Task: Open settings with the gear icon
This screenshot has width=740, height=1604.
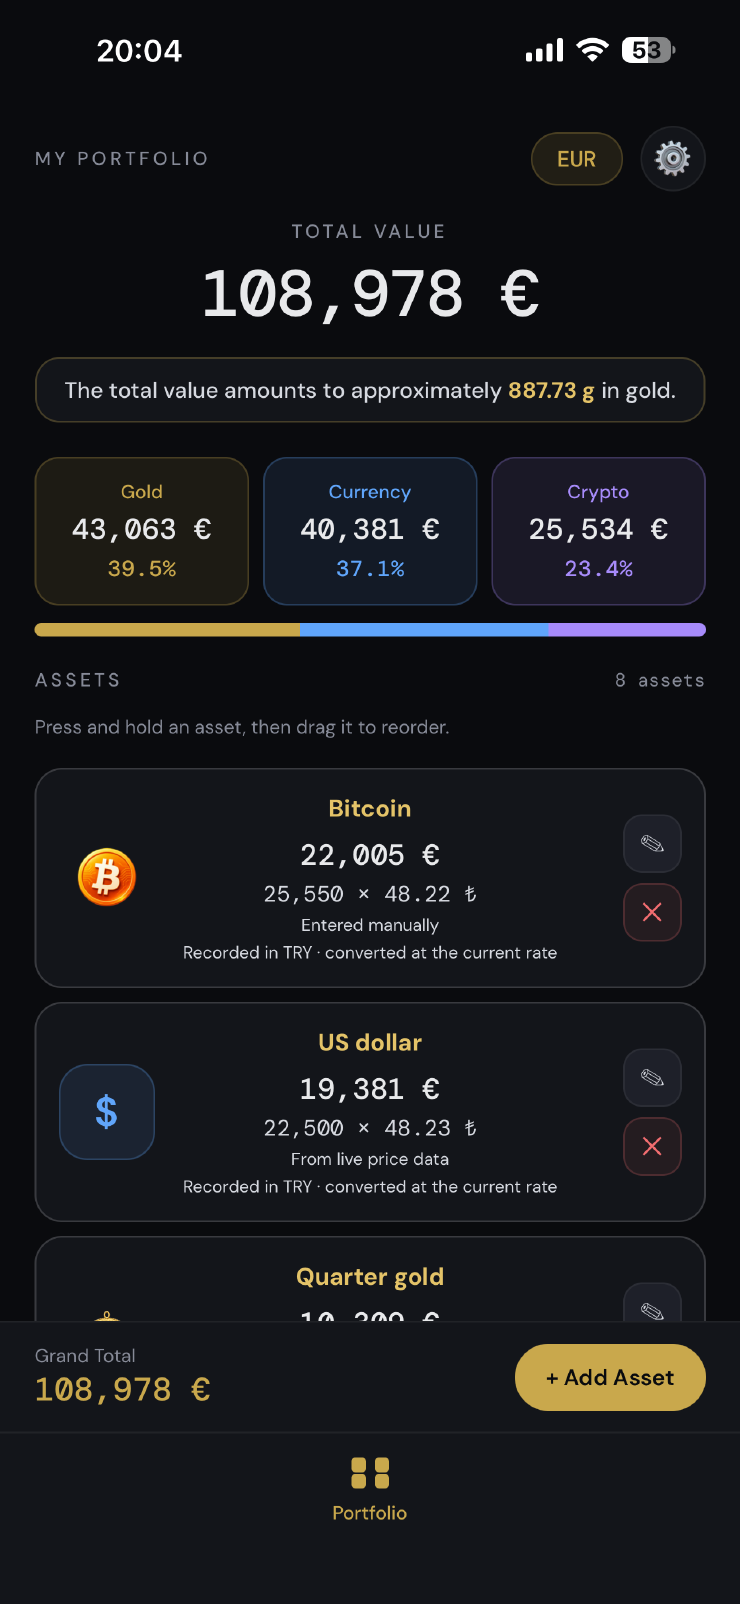Action: (x=672, y=158)
